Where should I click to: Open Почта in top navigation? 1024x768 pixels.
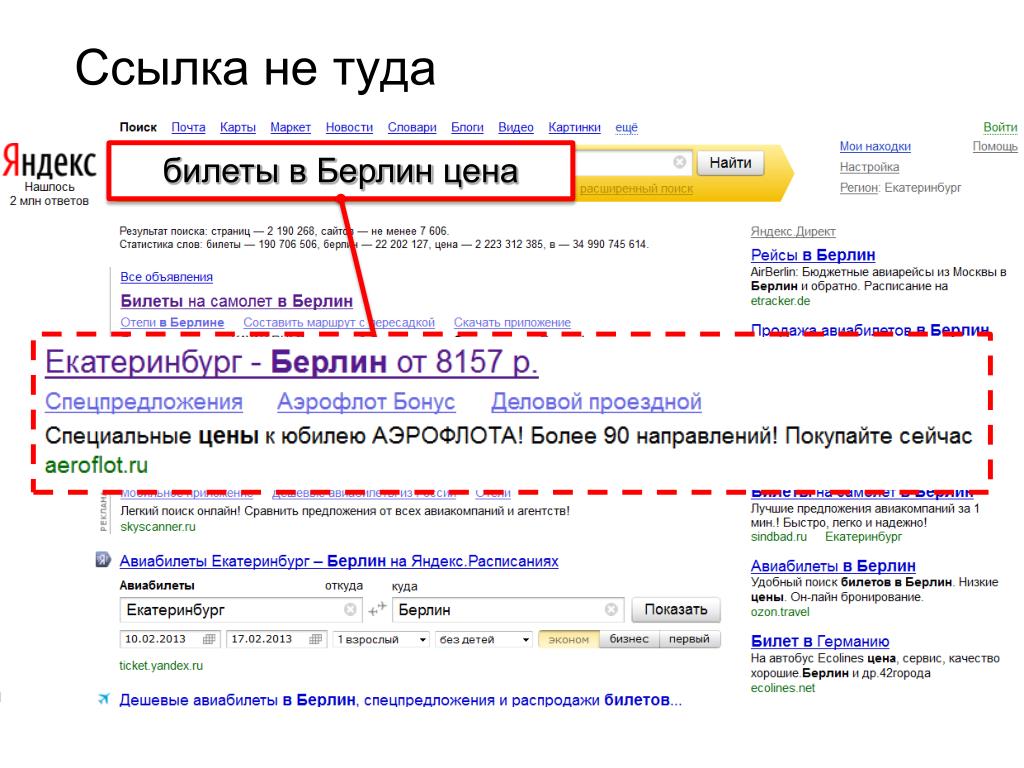tap(188, 127)
